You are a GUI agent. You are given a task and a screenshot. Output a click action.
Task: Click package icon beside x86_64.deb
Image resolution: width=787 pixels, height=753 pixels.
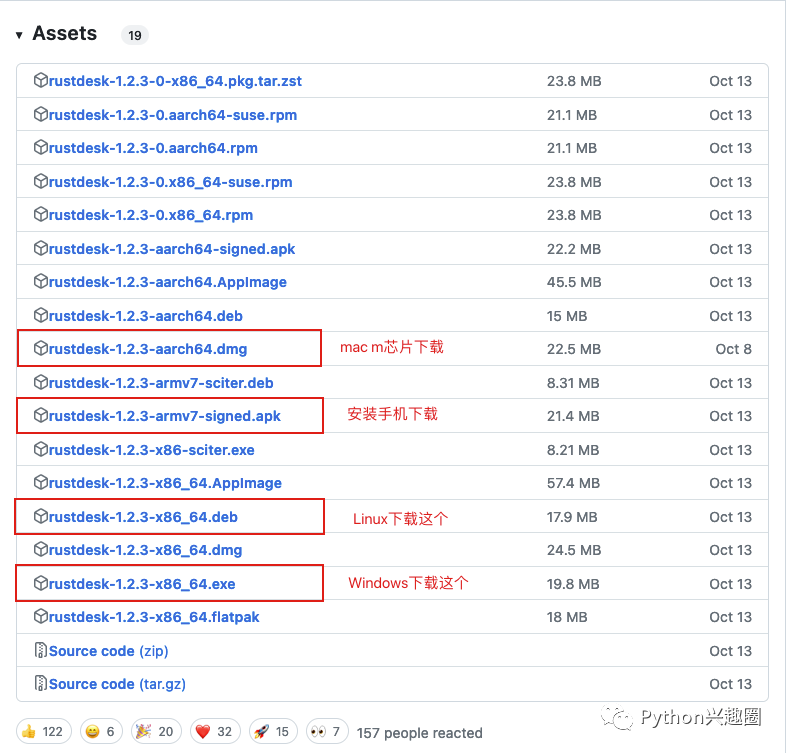click(41, 517)
